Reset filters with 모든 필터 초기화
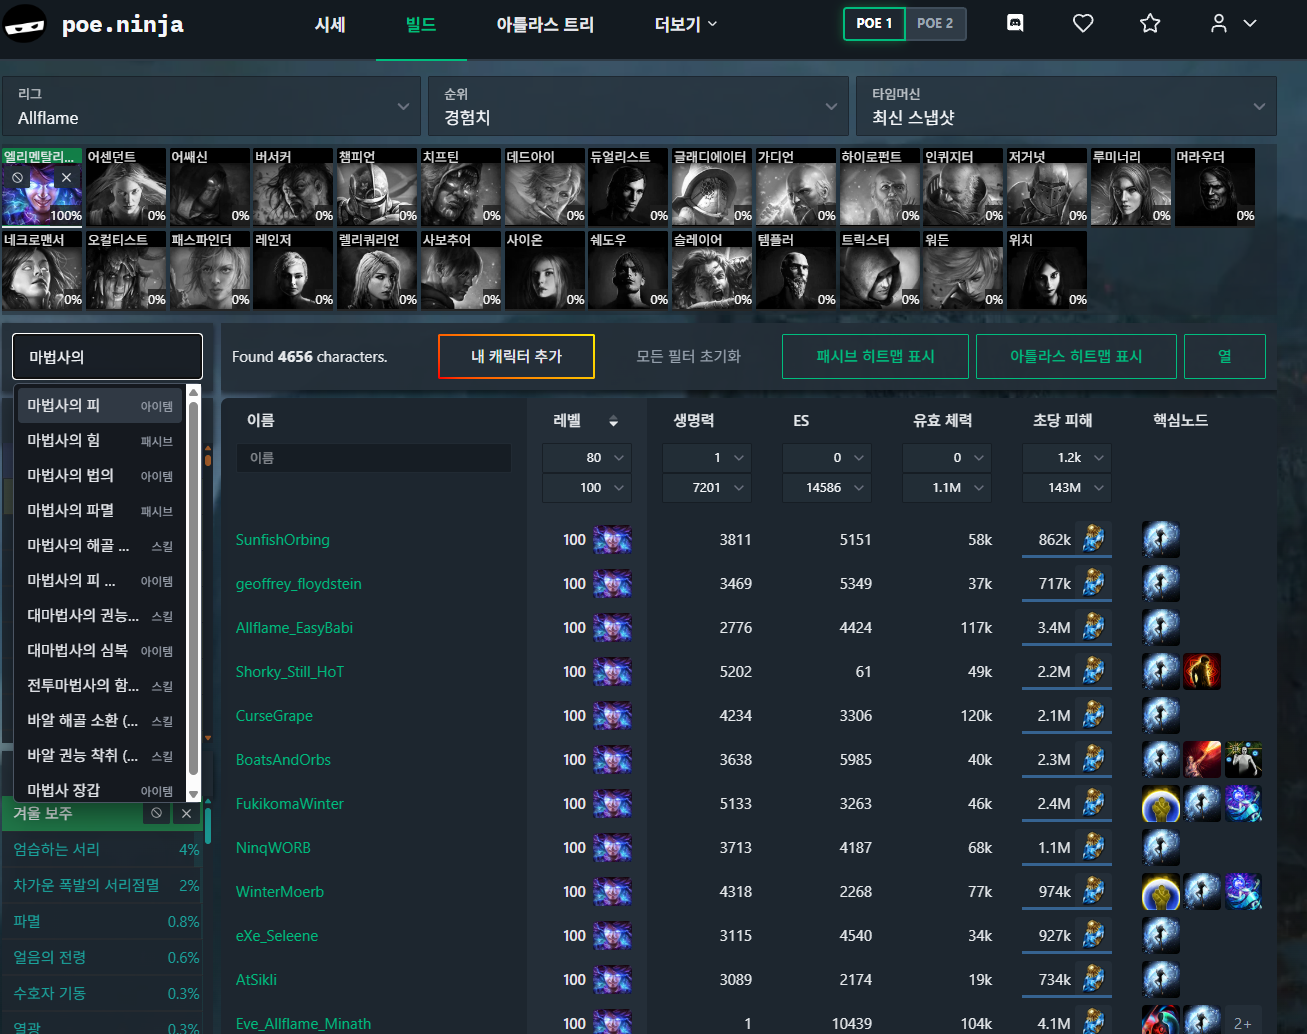The width and height of the screenshot is (1307, 1034). tap(688, 357)
